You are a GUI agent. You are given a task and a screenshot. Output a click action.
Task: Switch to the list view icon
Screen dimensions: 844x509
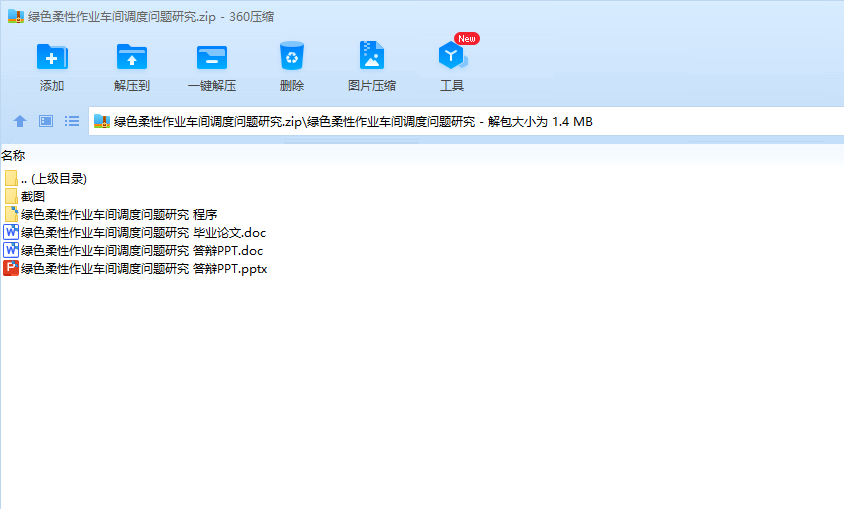(x=72, y=121)
